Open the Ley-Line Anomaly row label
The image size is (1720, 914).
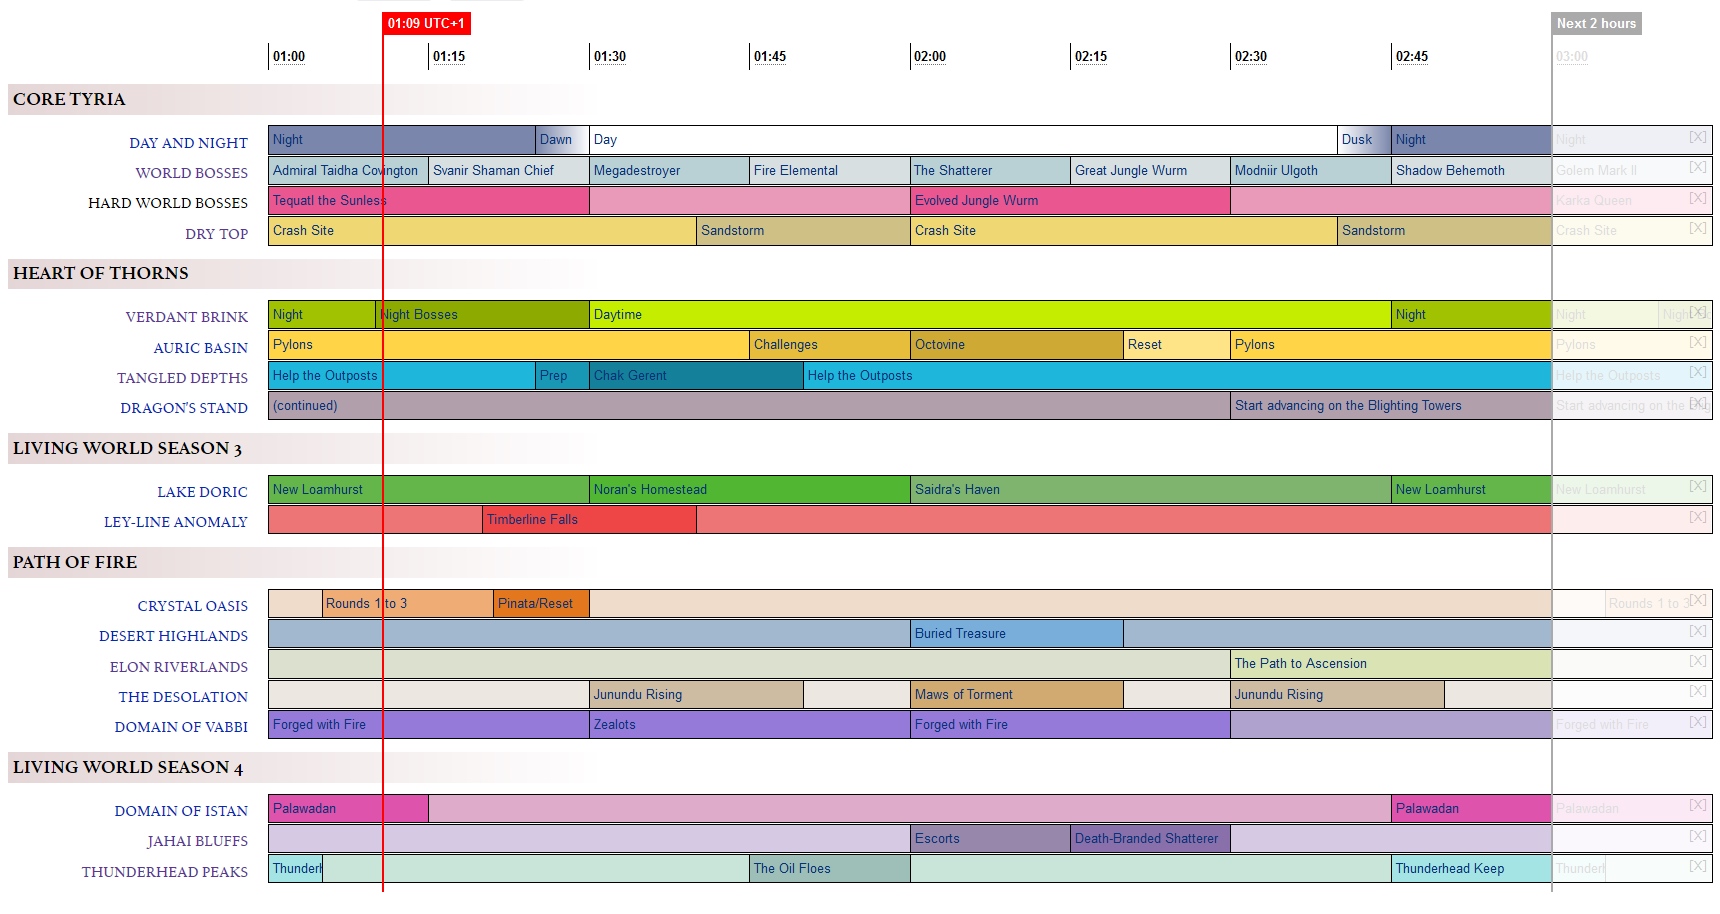[175, 522]
